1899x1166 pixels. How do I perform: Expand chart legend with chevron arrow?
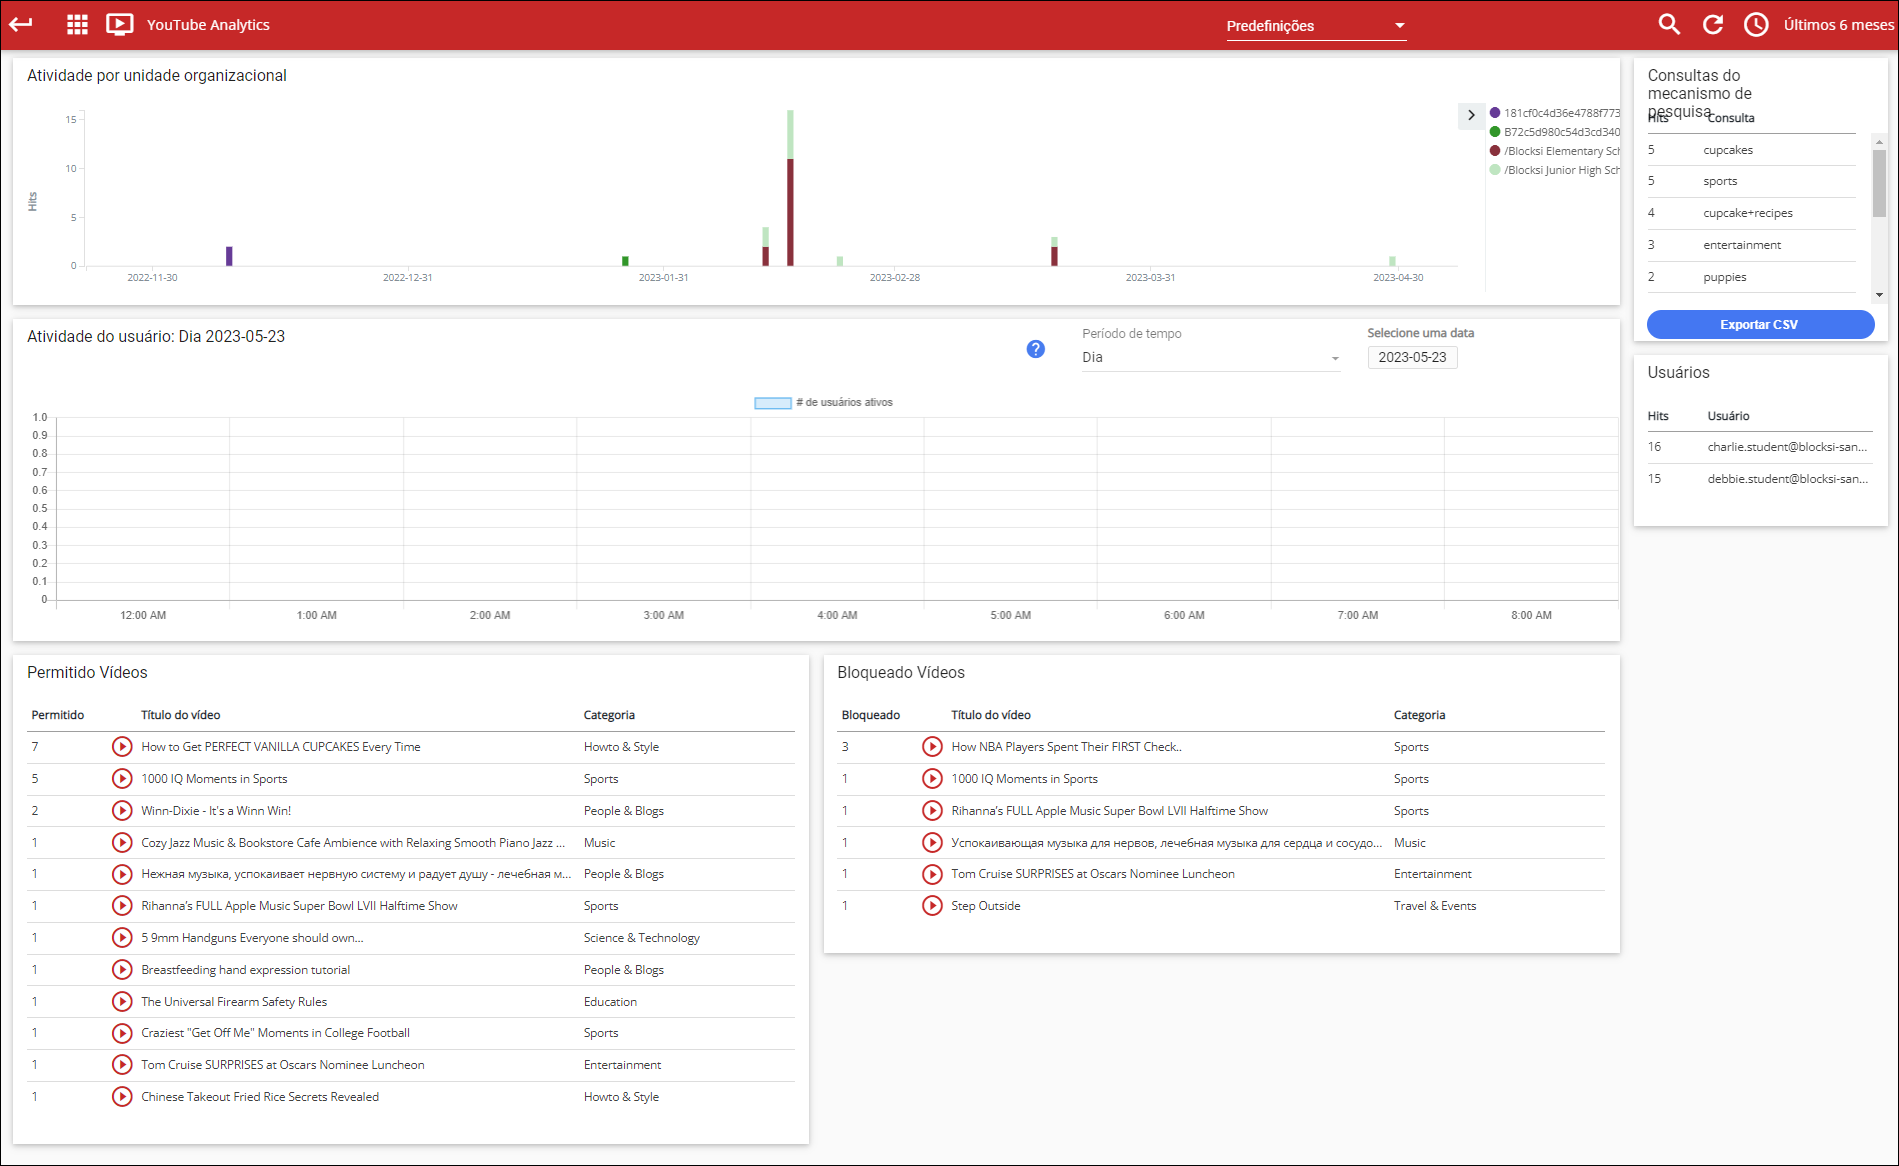pos(1471,115)
